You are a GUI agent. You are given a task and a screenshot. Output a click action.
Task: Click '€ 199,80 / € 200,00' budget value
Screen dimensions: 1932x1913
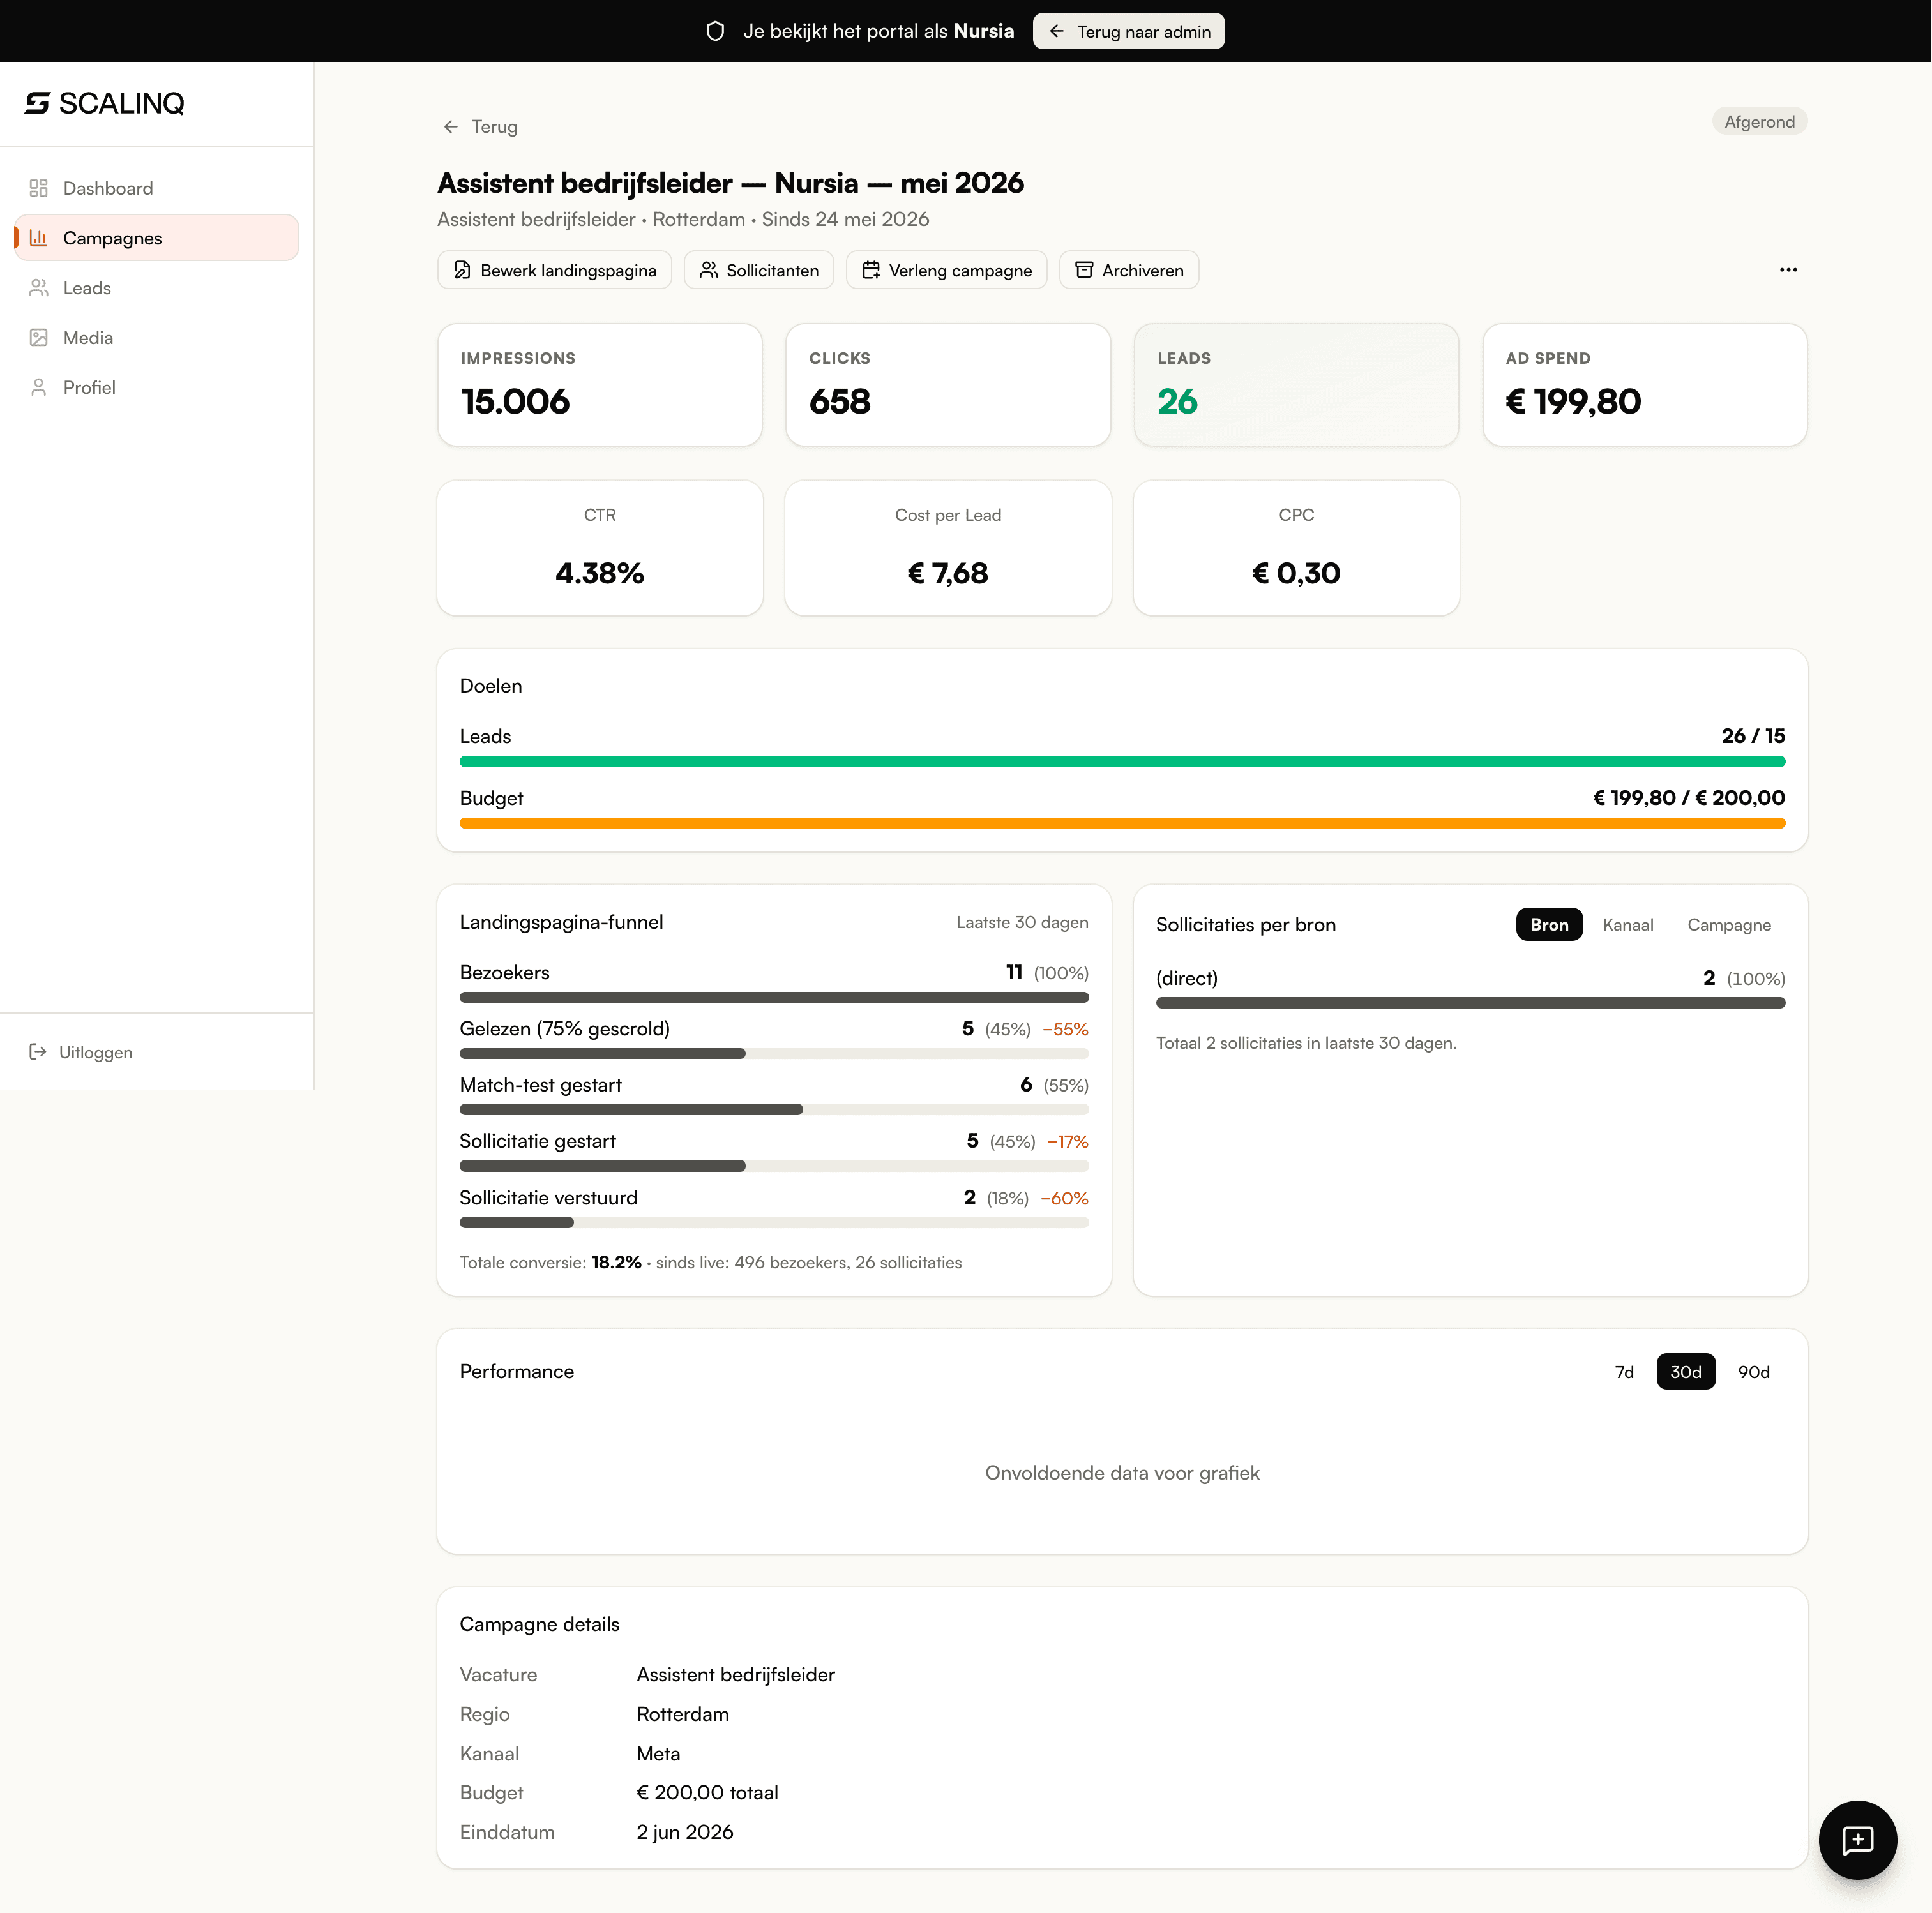tap(1689, 798)
